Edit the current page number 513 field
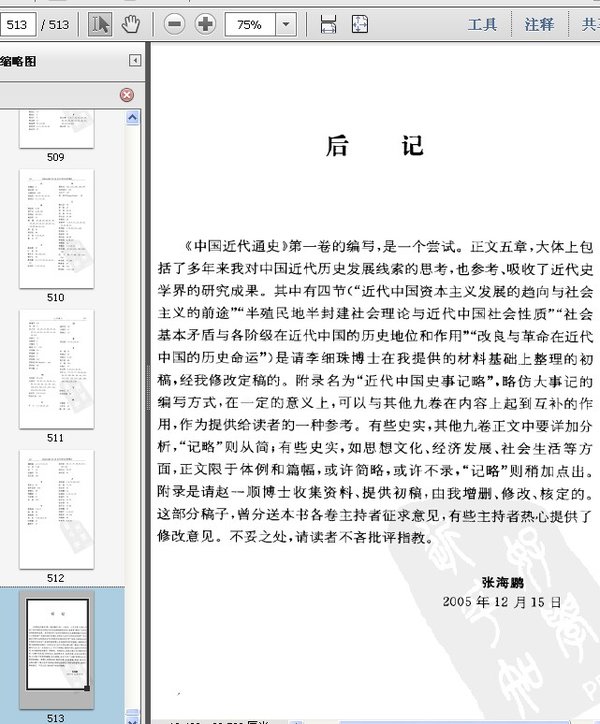The height and width of the screenshot is (724, 600). pos(18,24)
